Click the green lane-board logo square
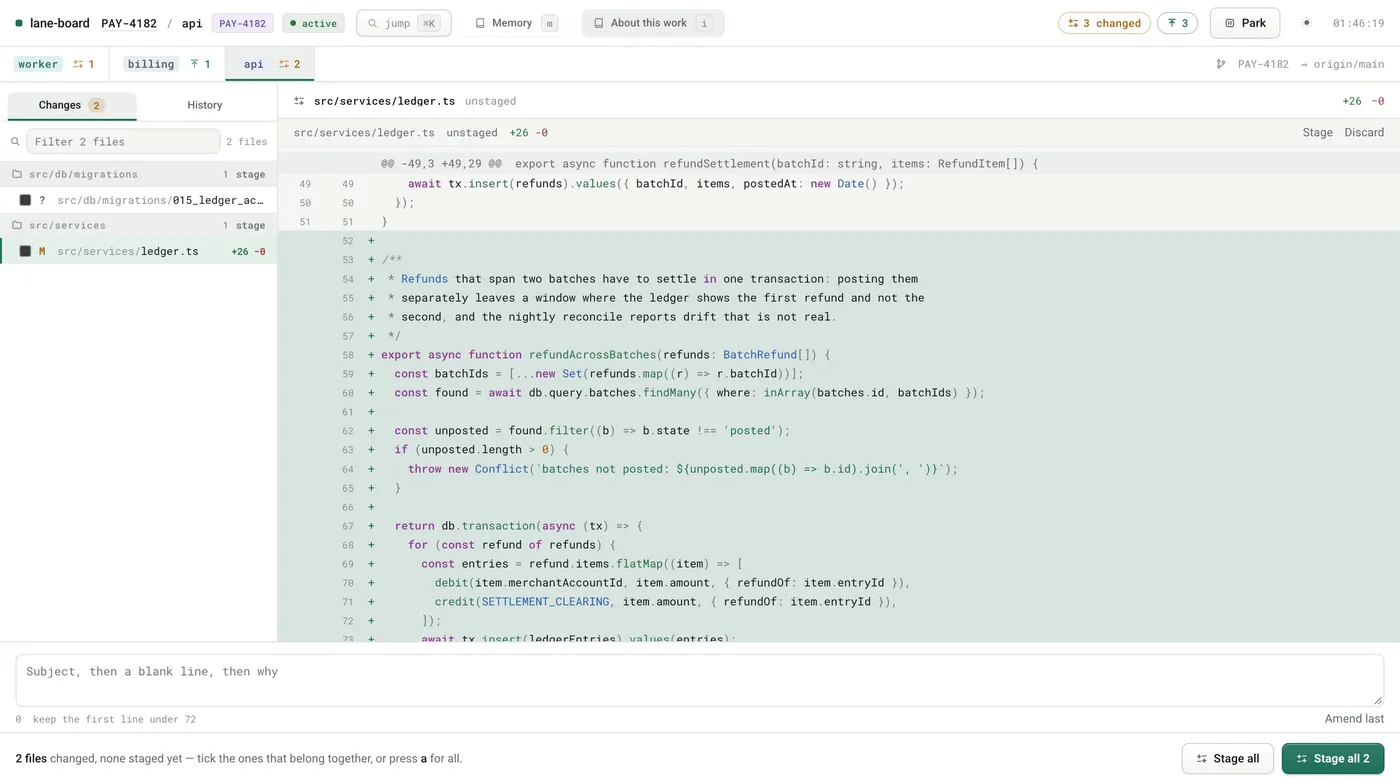Image resolution: width=1400 pixels, height=784 pixels. pos(19,23)
